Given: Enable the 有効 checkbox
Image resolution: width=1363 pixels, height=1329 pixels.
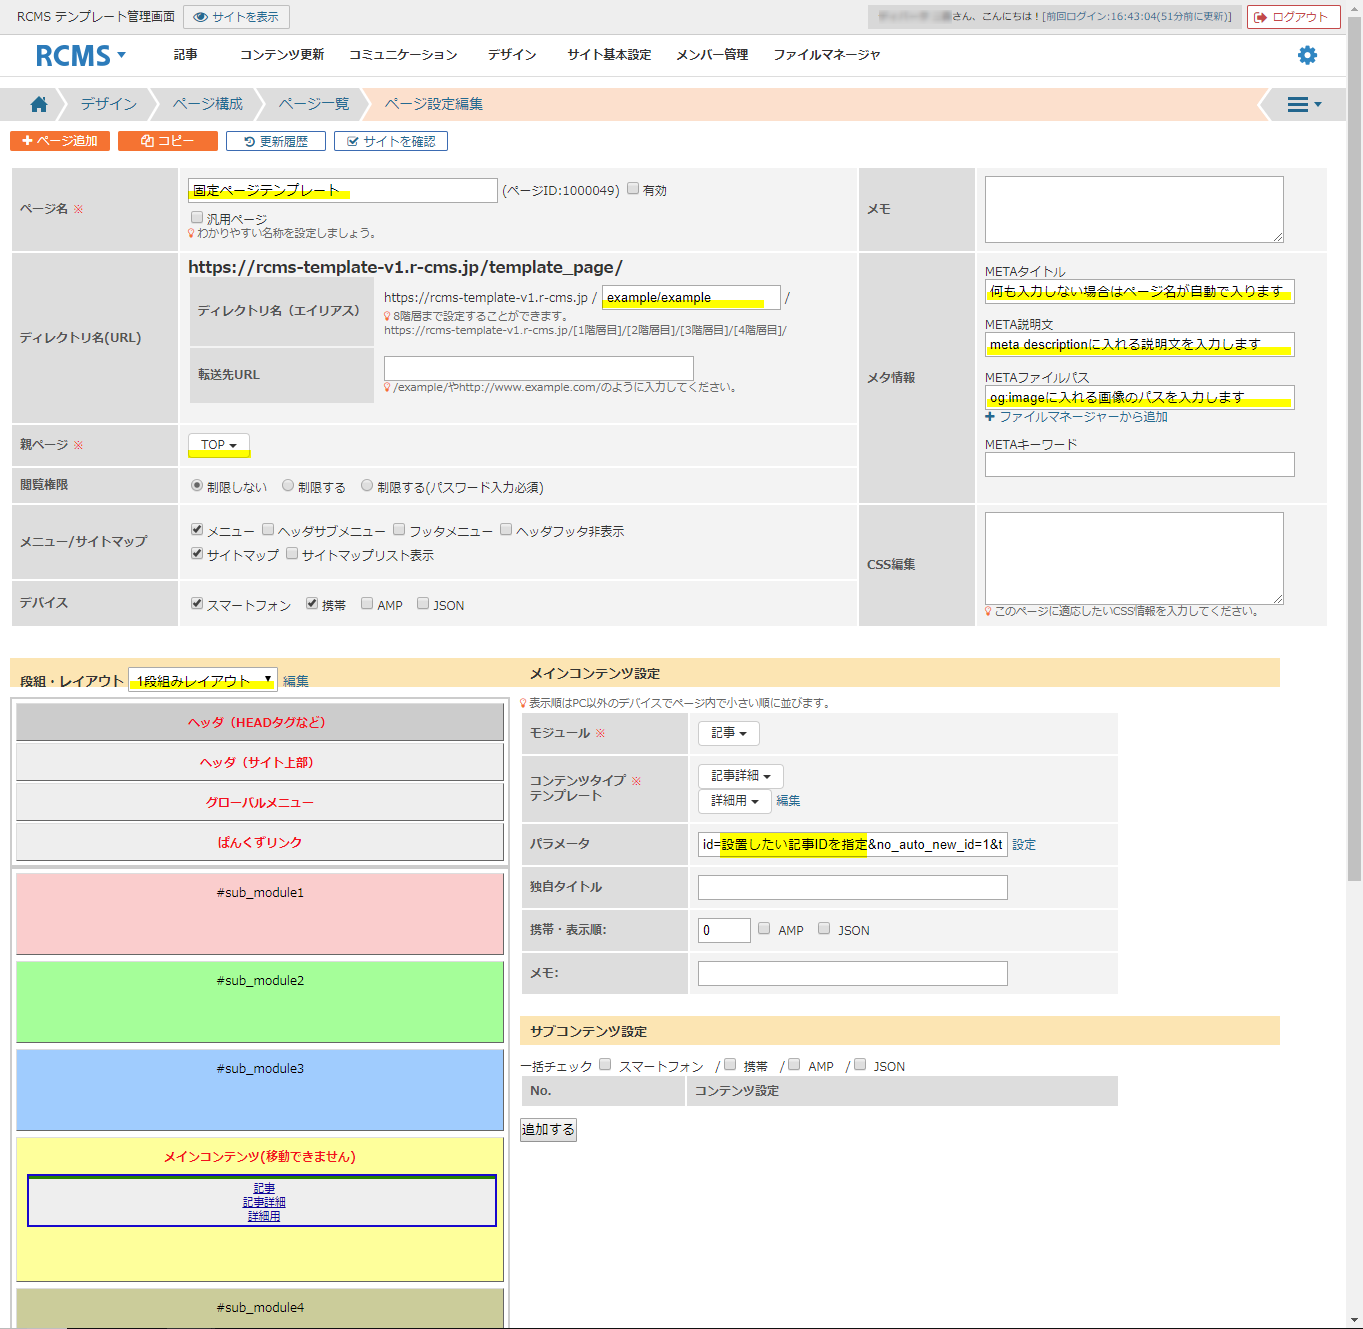Looking at the screenshot, I should 633,189.
